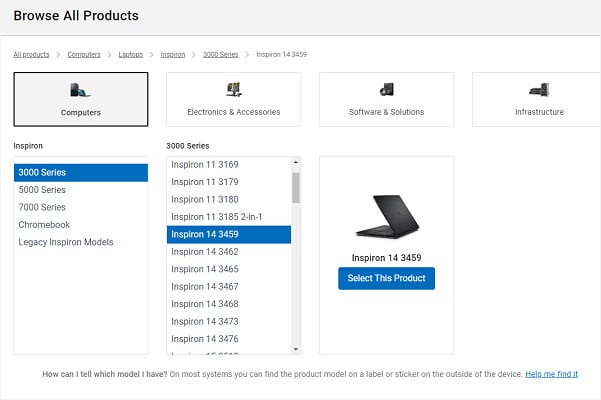Select Electronics & Accessories category label

[x=234, y=112]
